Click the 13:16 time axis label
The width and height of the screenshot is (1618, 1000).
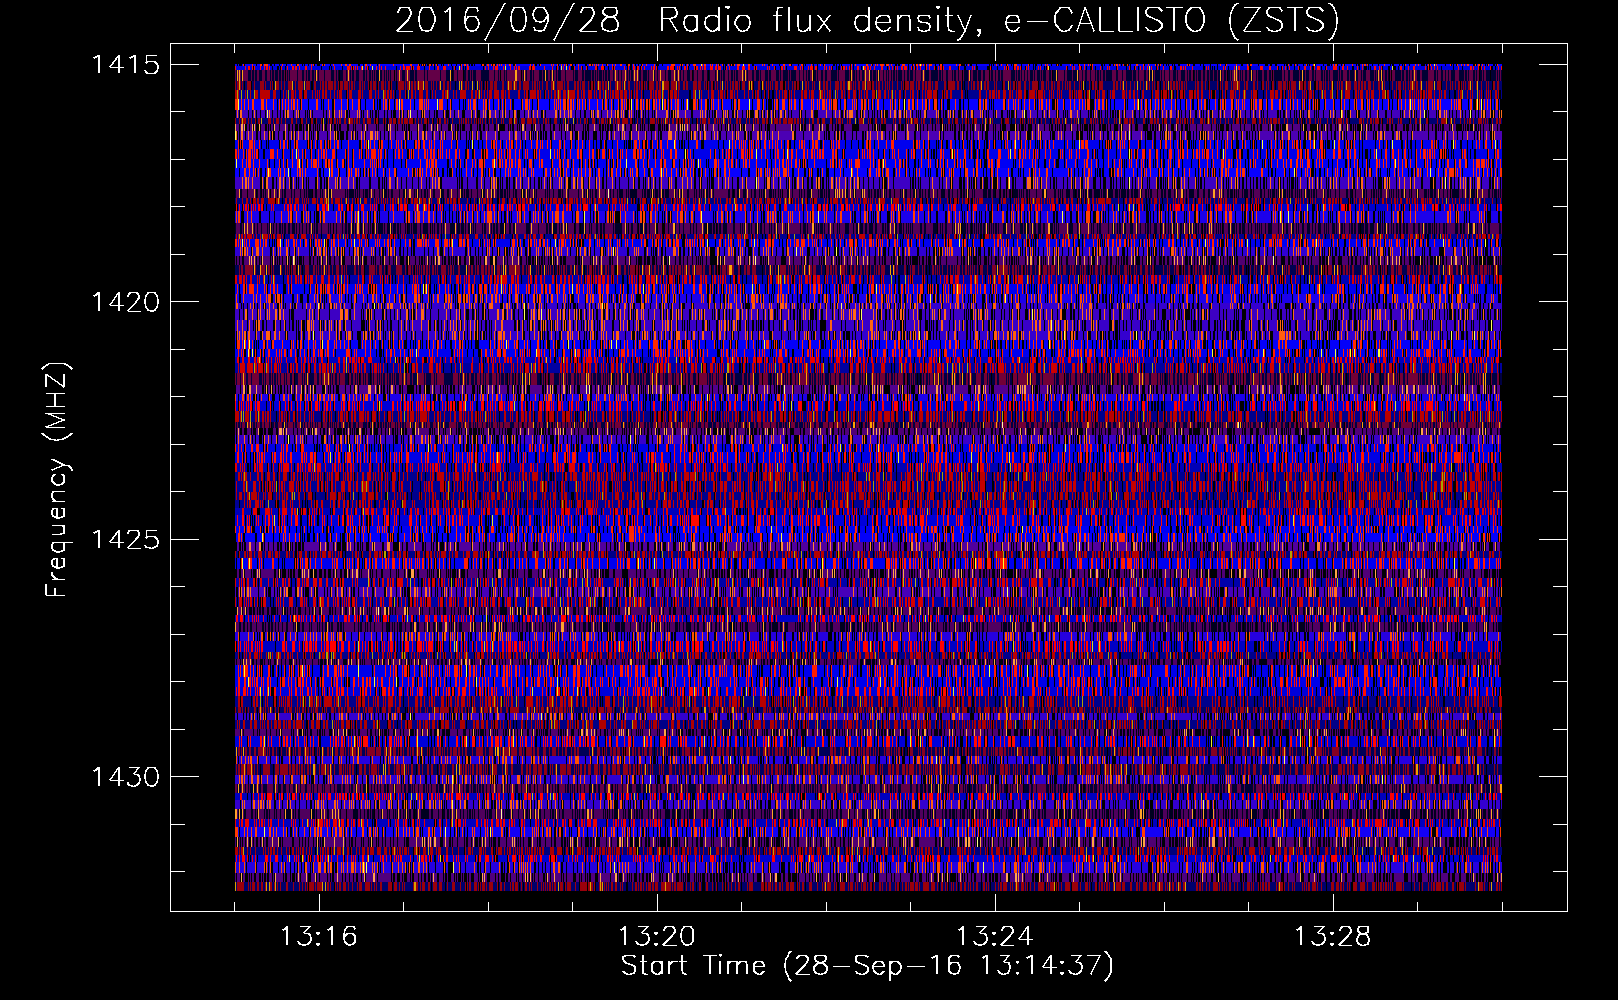318,937
